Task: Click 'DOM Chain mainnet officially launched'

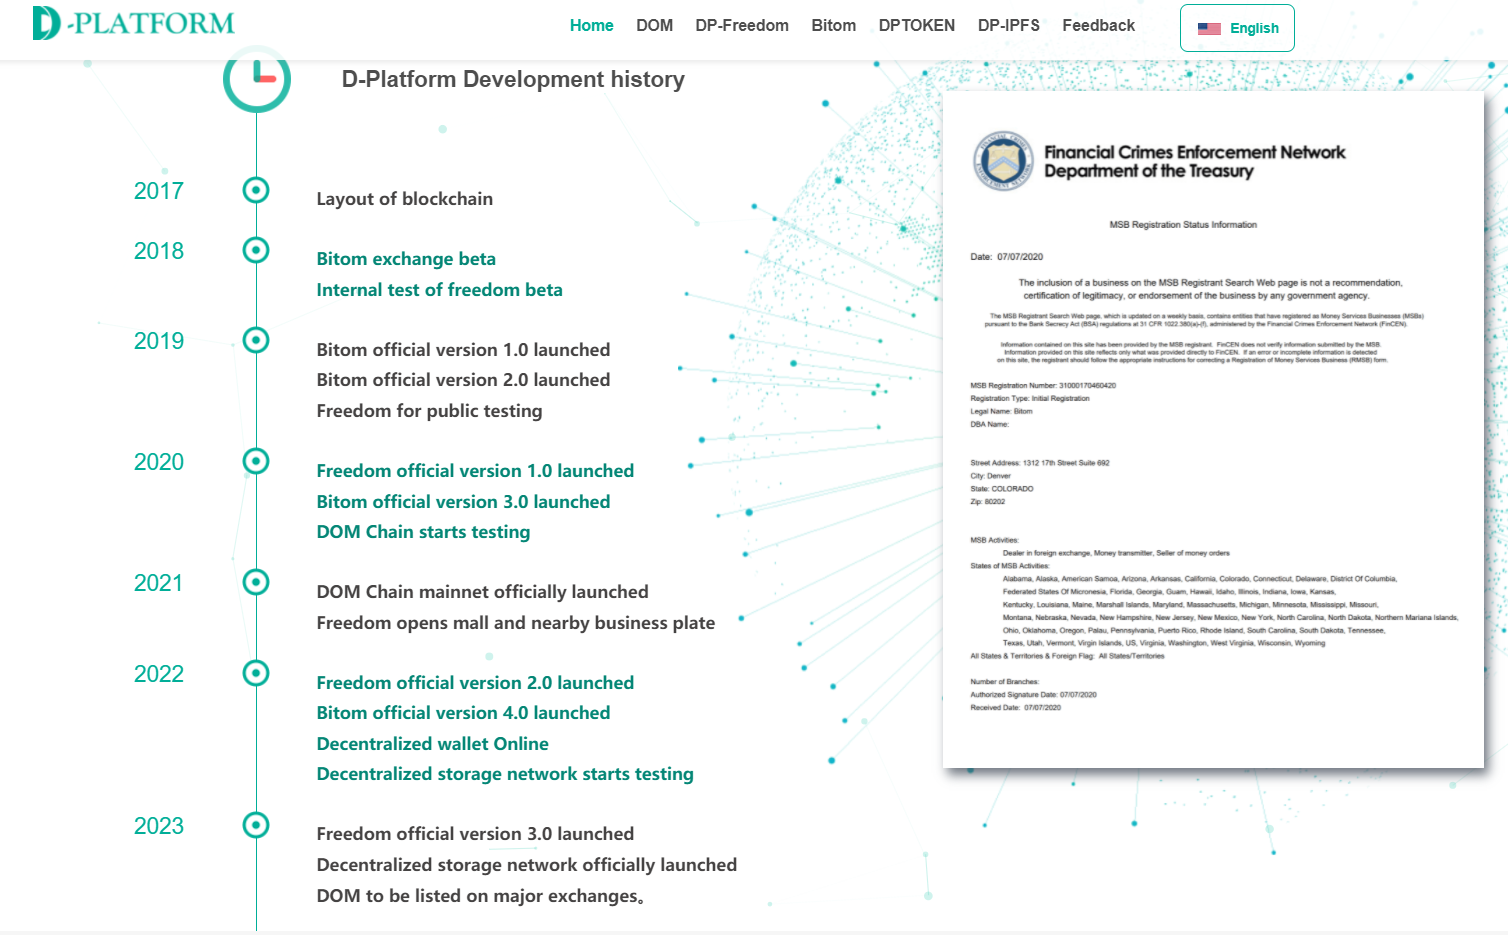Action: (x=482, y=592)
